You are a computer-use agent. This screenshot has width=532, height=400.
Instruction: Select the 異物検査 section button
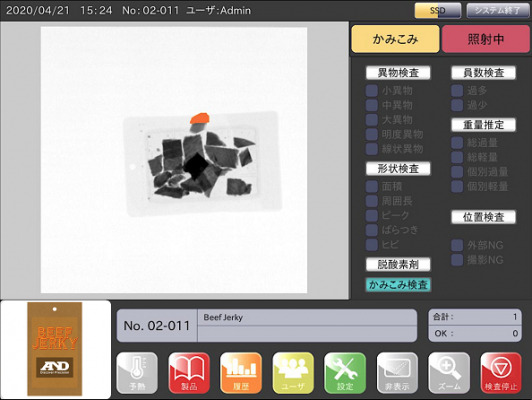(x=398, y=73)
